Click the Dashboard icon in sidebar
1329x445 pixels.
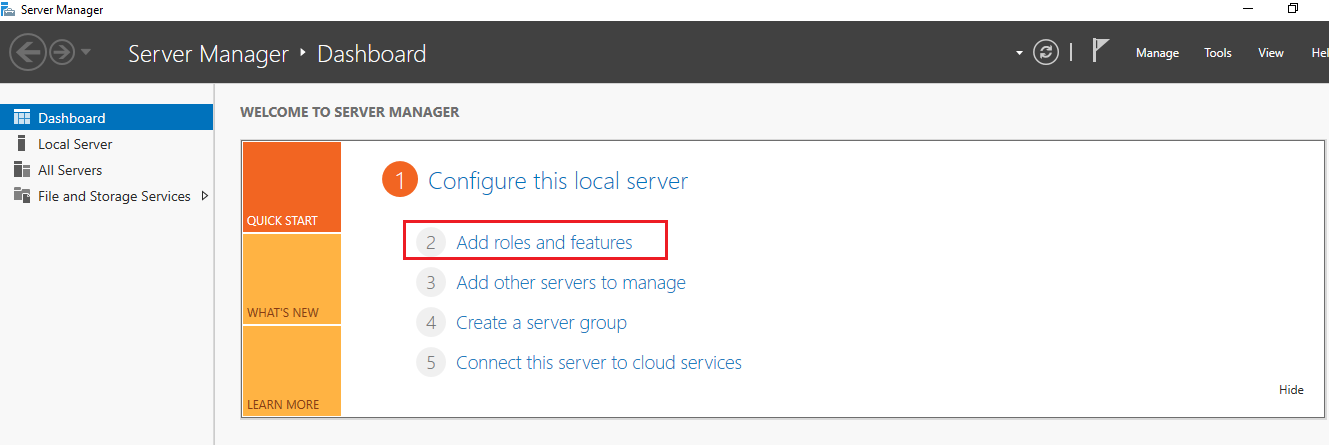(x=21, y=118)
